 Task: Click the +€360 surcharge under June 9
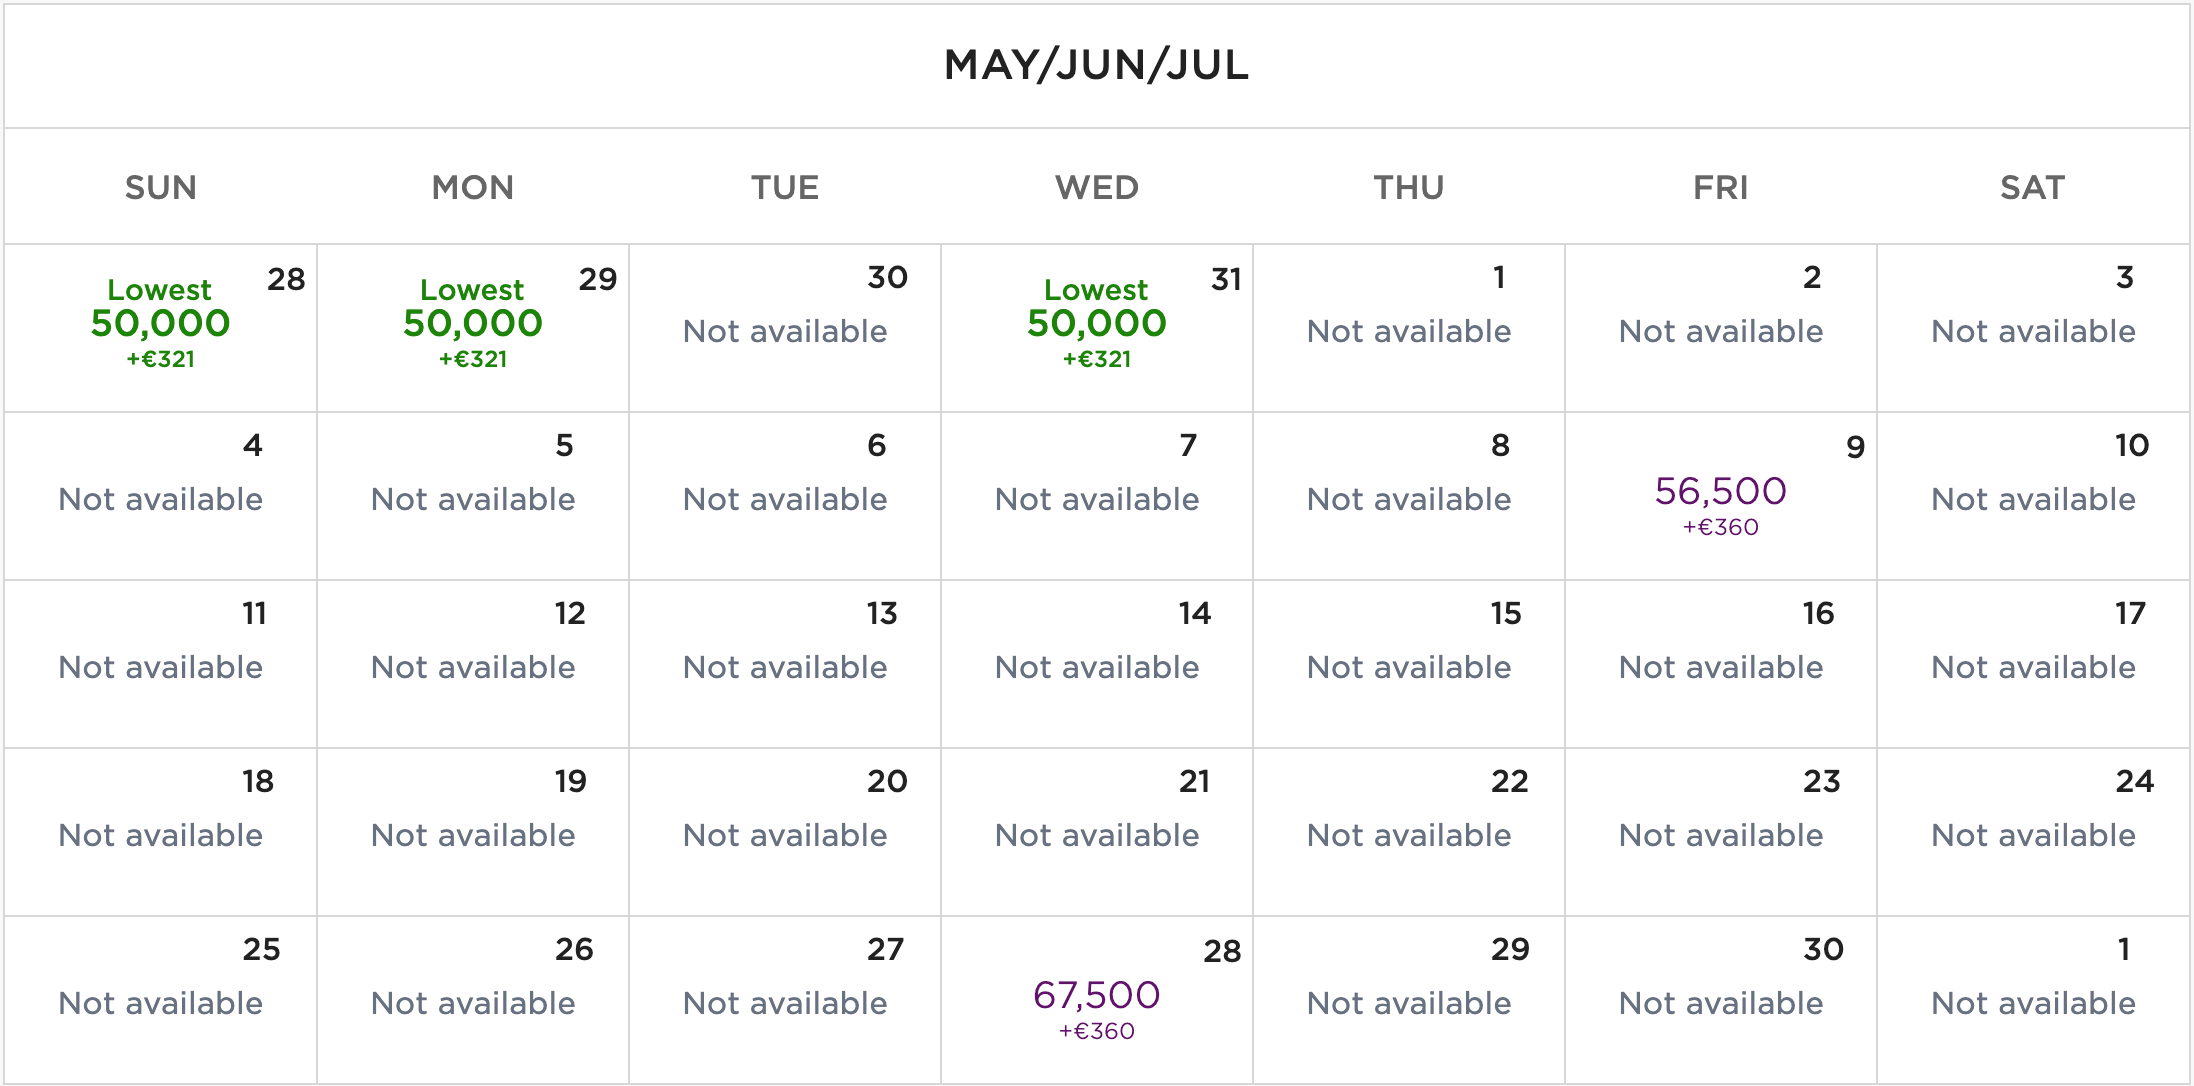click(1720, 528)
